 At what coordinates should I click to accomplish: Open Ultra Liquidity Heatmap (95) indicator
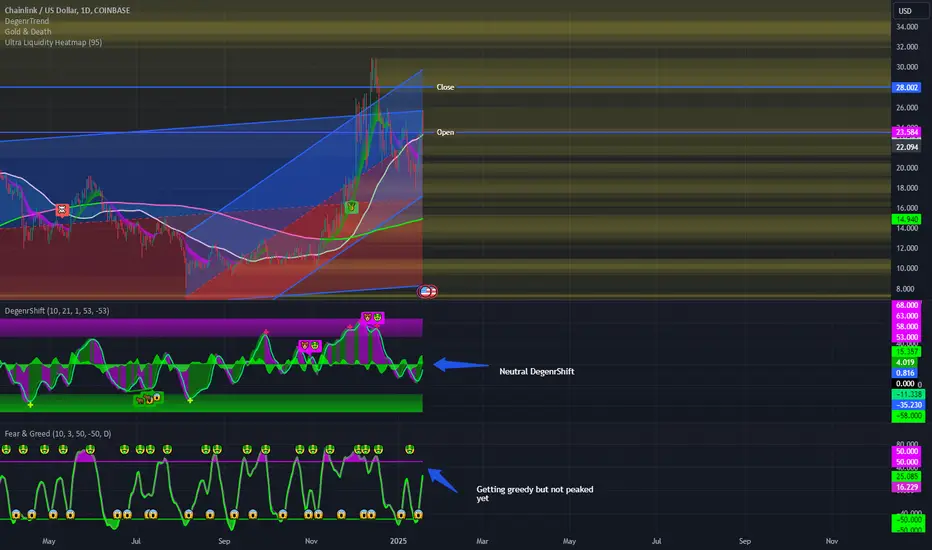53,42
